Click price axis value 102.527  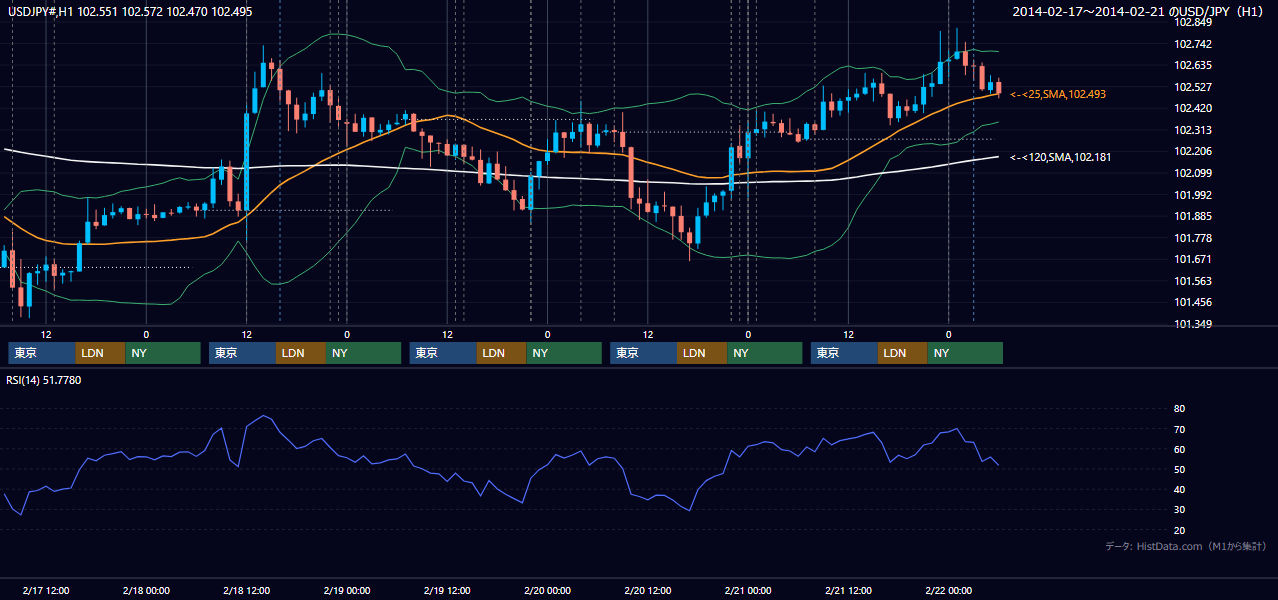(1193, 87)
